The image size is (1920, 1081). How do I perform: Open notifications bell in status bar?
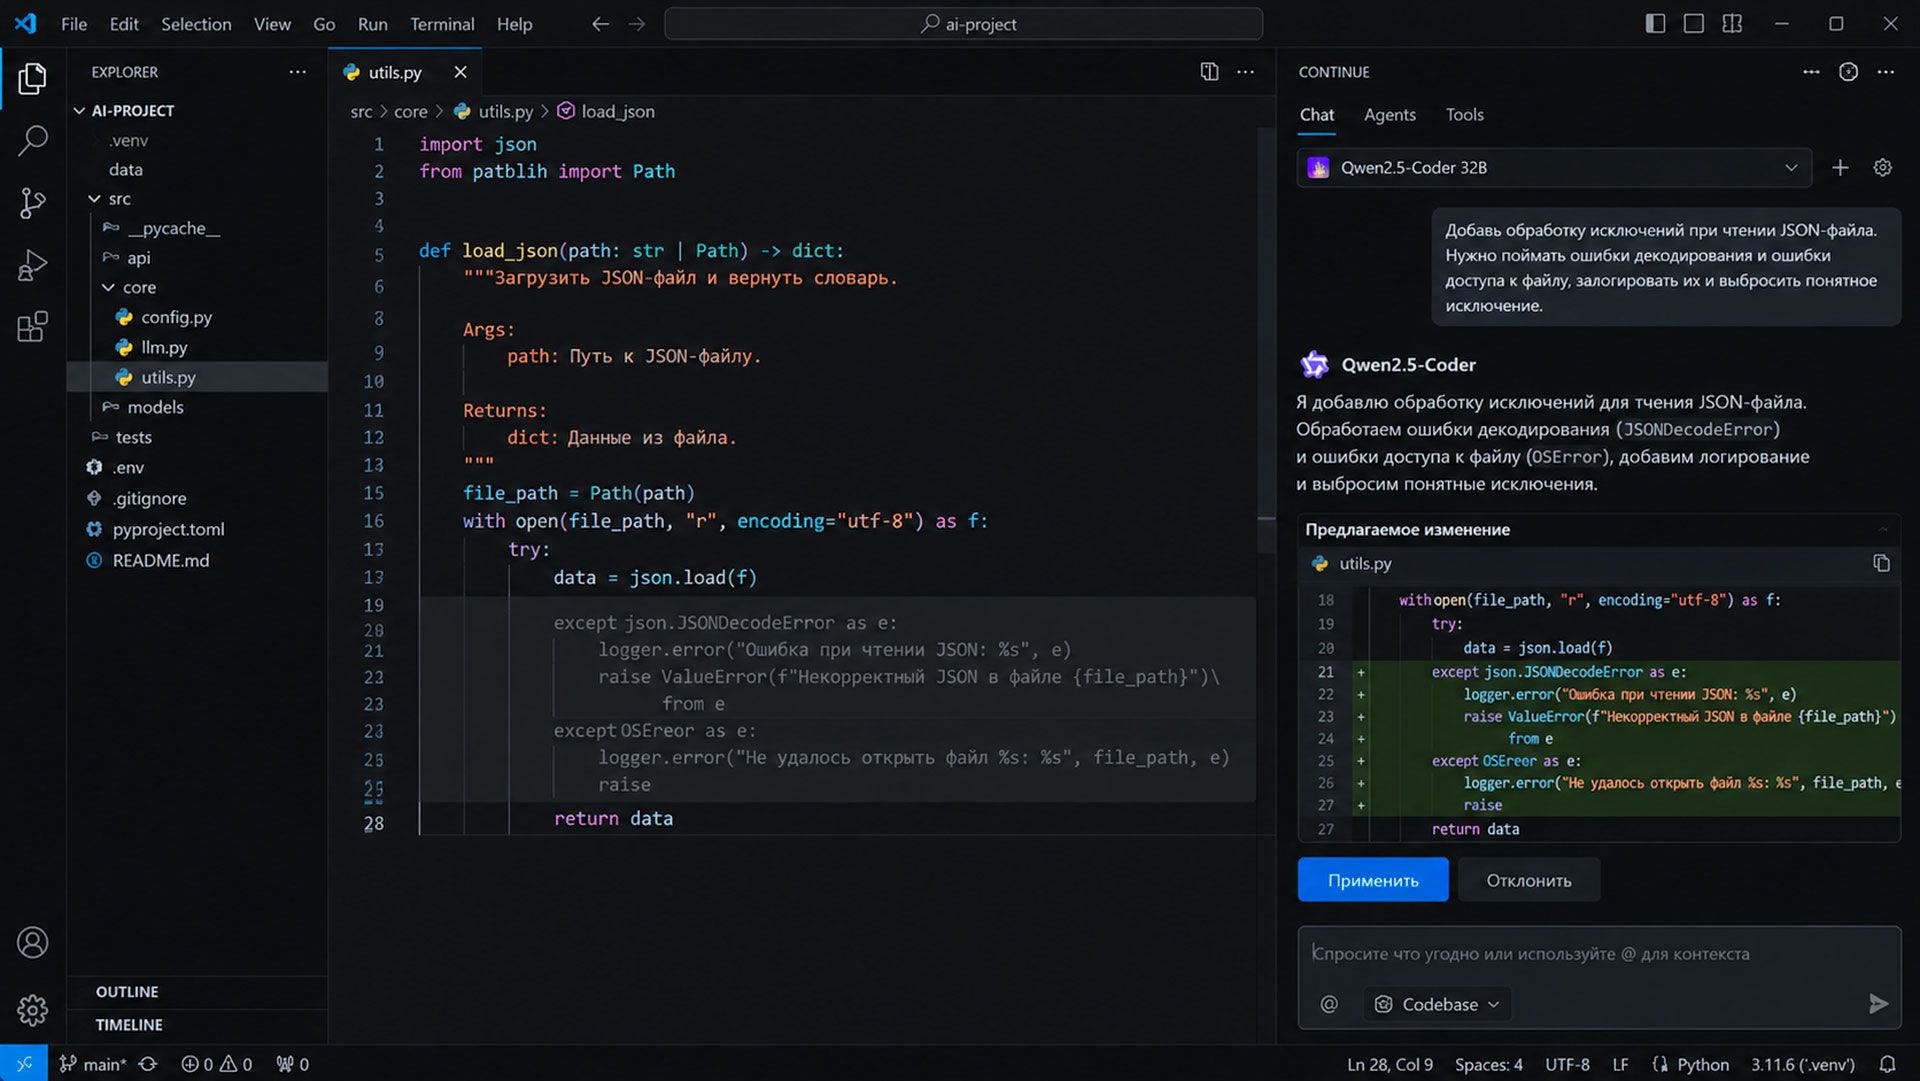click(x=1887, y=1064)
